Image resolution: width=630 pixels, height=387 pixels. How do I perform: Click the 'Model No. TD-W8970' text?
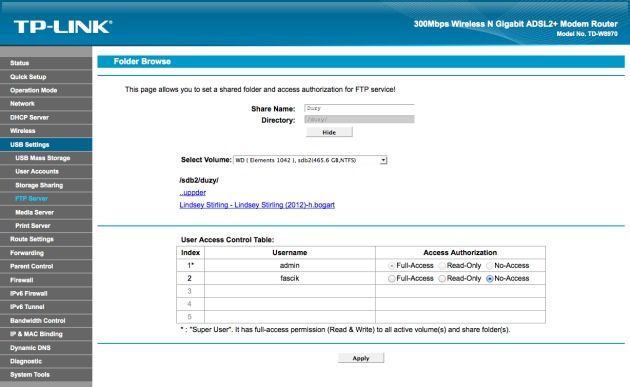point(587,34)
